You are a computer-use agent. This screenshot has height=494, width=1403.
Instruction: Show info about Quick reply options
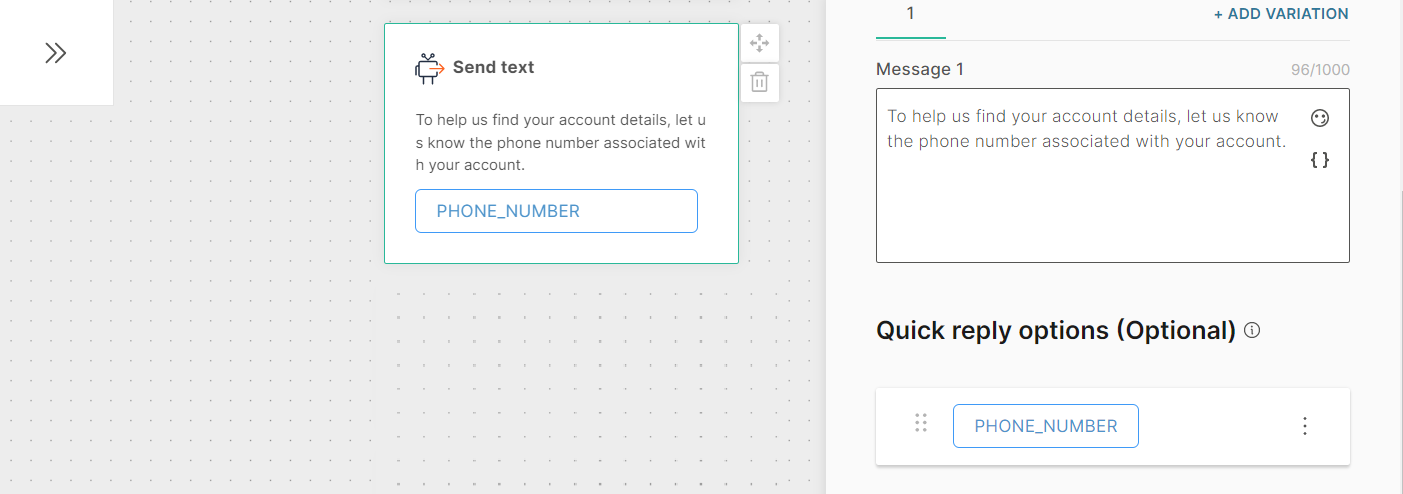point(1252,330)
